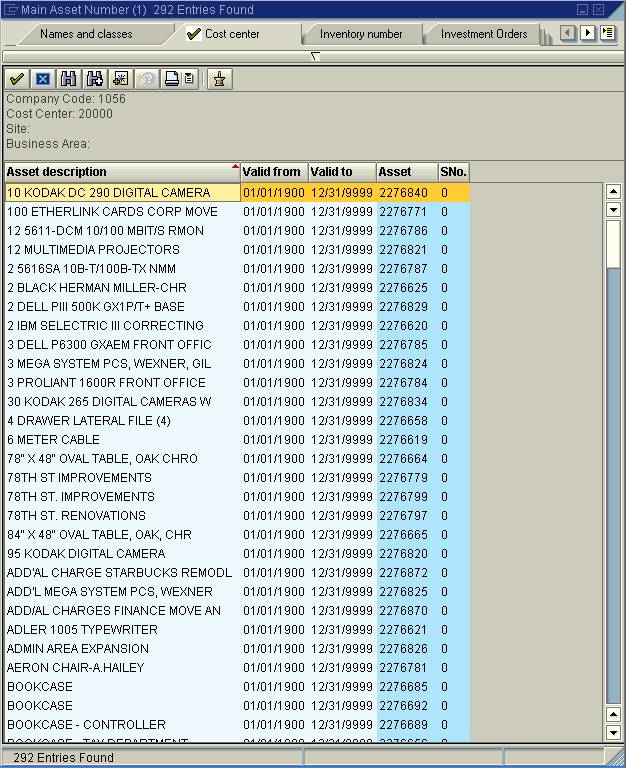Cancel with the blue X toolbar icon
Screen dimensions: 626x768
43,79
